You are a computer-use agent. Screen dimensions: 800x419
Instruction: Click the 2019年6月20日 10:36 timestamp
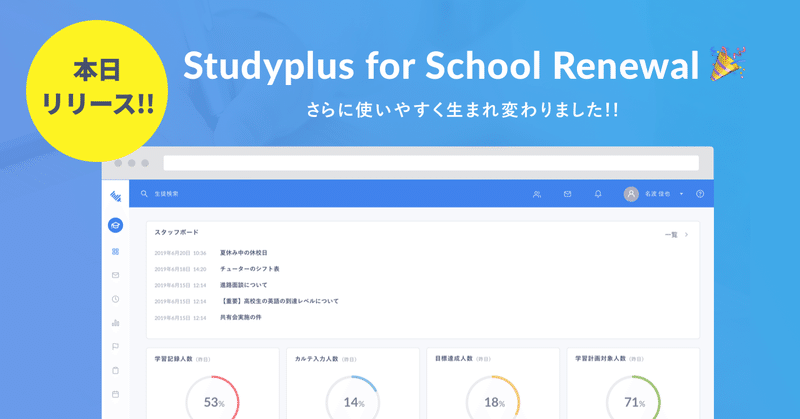(x=180, y=253)
